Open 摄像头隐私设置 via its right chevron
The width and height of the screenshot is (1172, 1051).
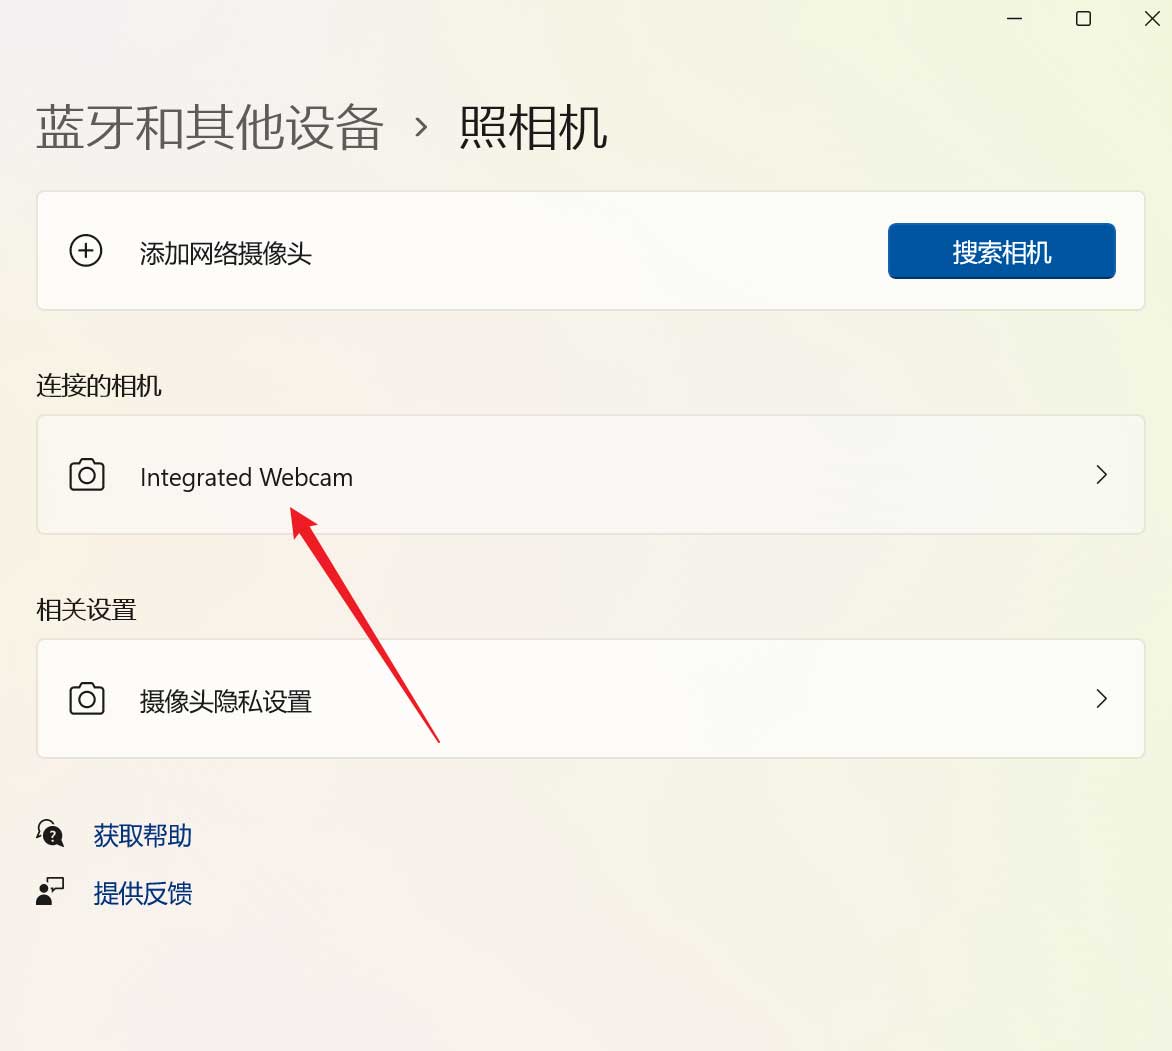[x=1101, y=699]
